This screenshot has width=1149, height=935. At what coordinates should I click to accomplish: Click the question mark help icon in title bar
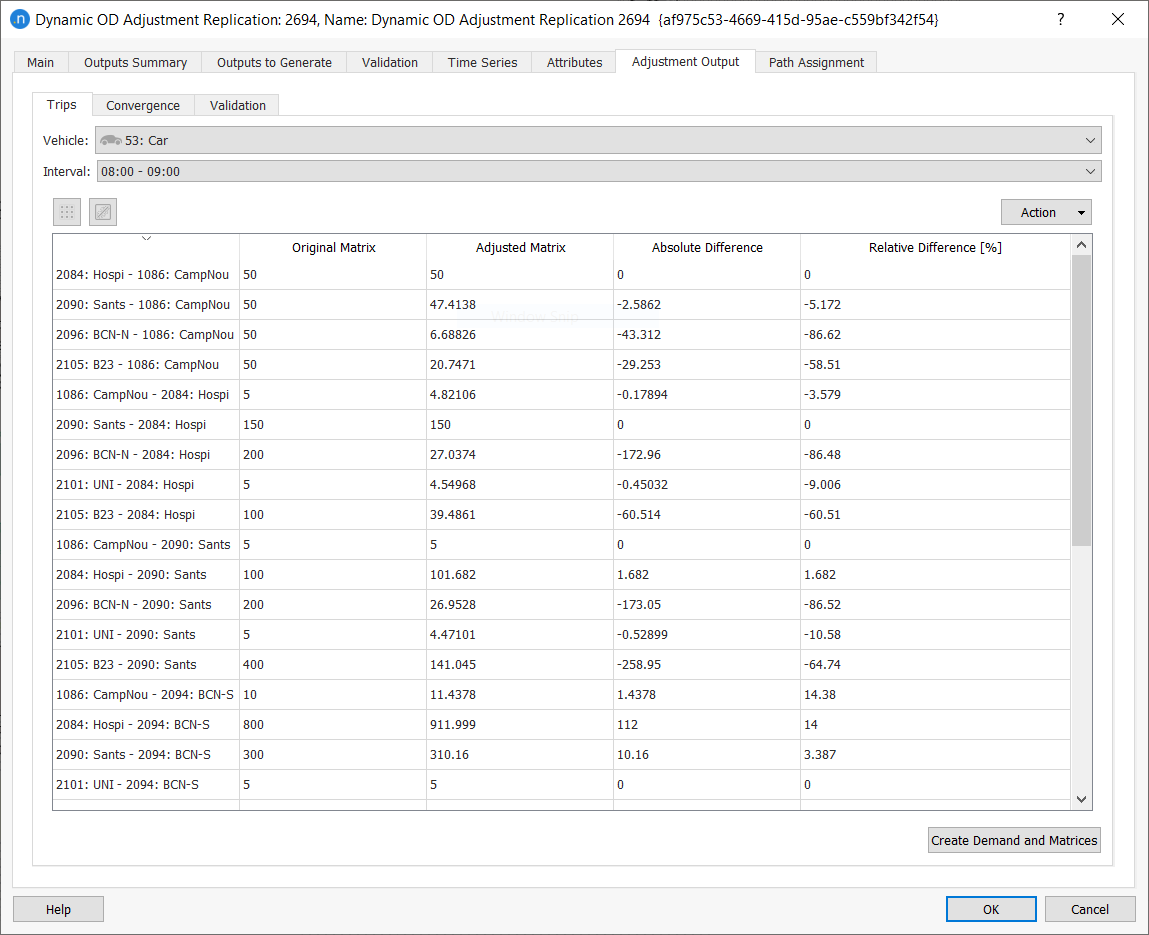coord(1061,19)
